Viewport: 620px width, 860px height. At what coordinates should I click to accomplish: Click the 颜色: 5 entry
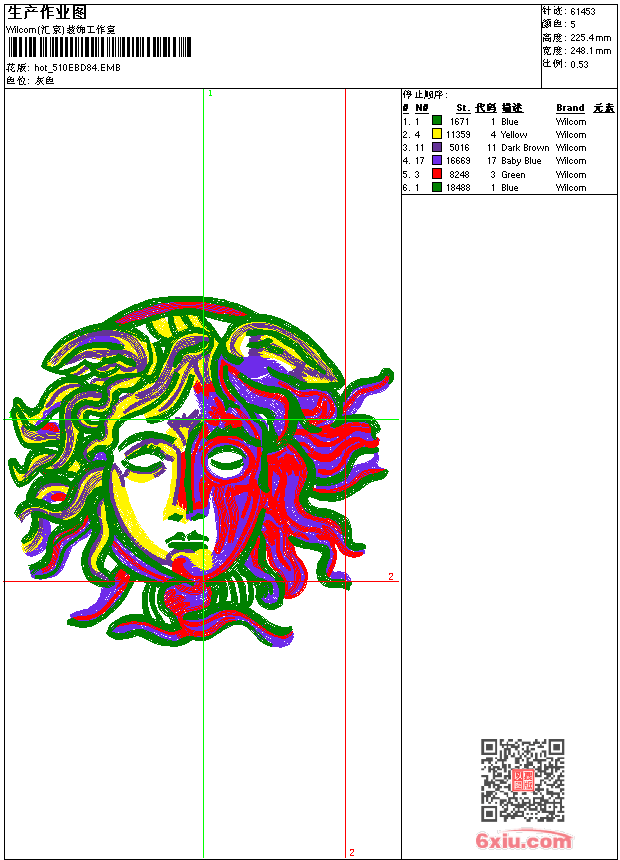559,24
